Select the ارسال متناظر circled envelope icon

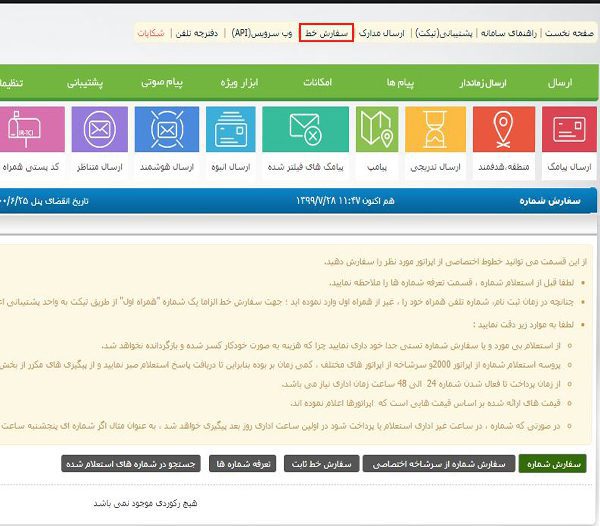click(99, 129)
